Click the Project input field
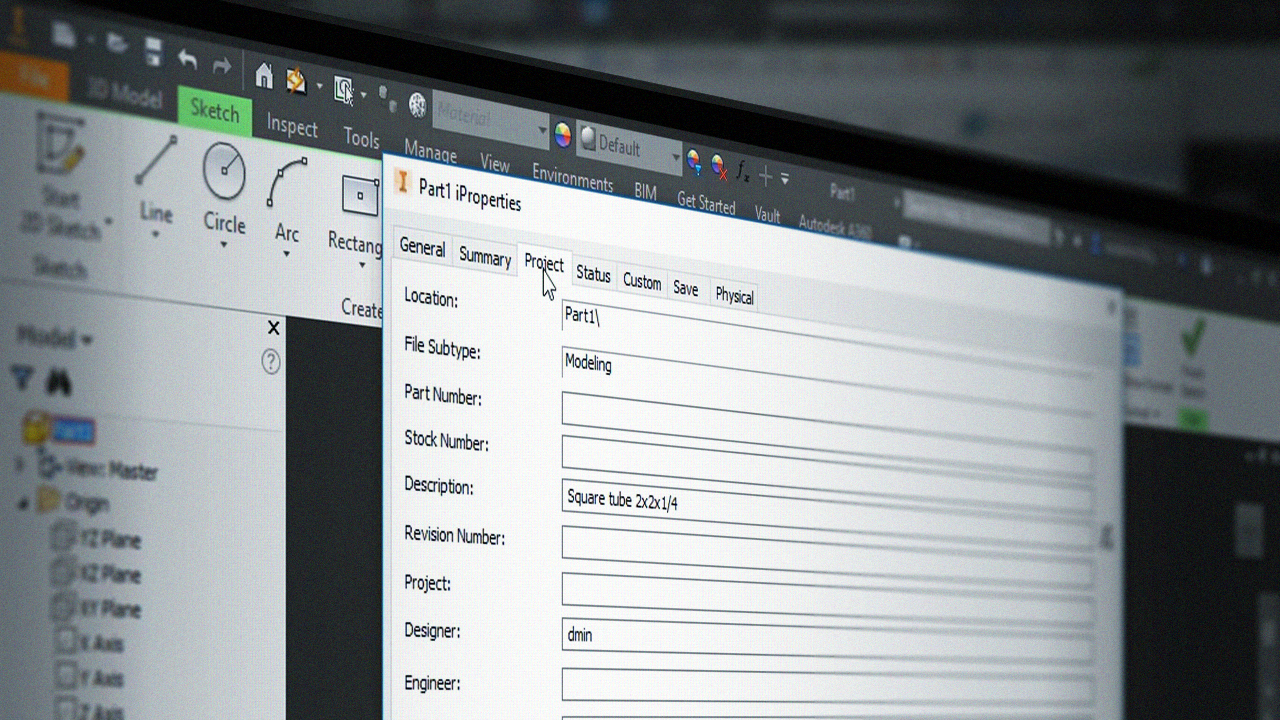Screen dimensions: 1280x720 click(826, 599)
